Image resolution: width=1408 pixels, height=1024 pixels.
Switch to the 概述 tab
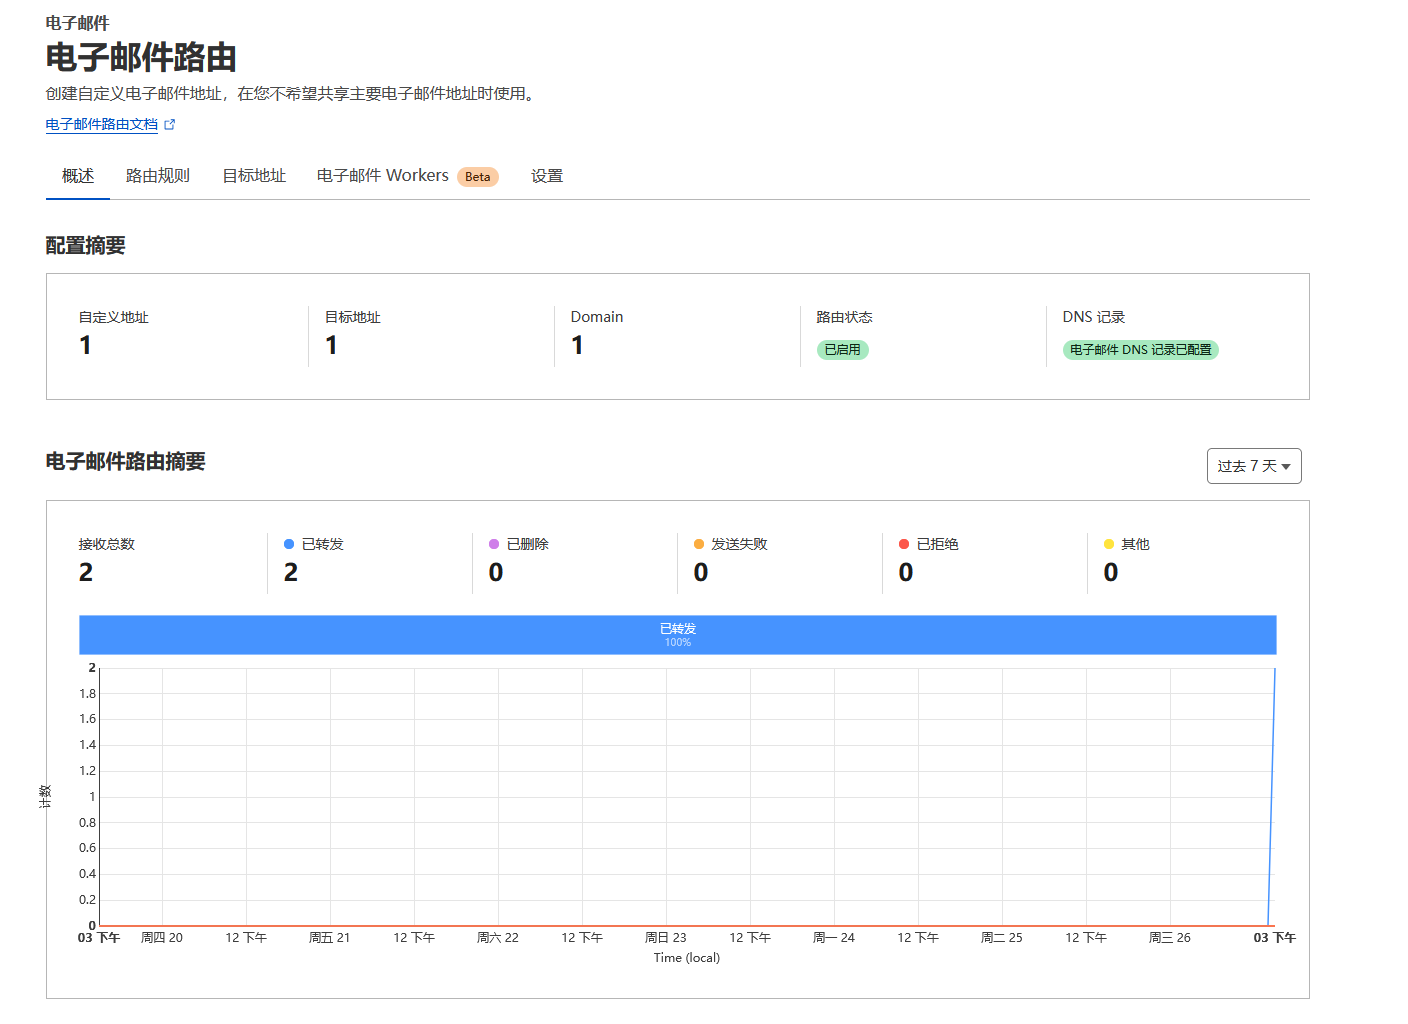pos(78,176)
